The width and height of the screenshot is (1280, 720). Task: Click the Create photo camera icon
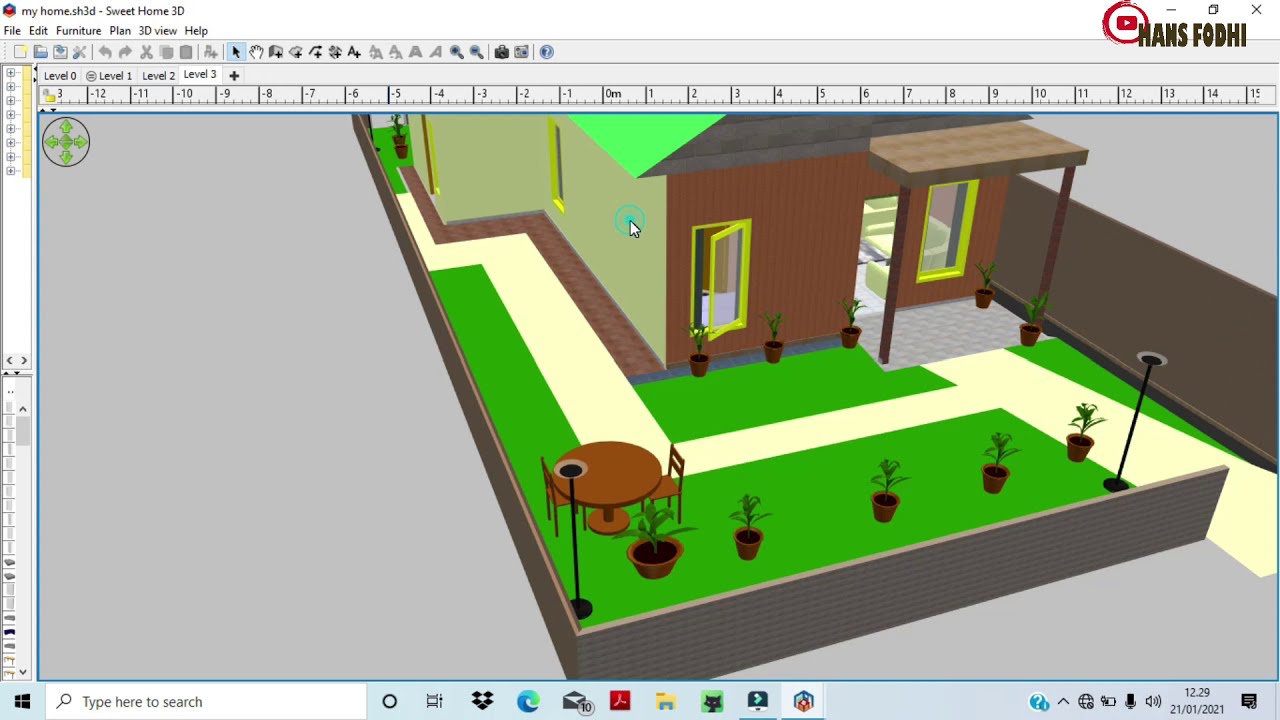502,52
